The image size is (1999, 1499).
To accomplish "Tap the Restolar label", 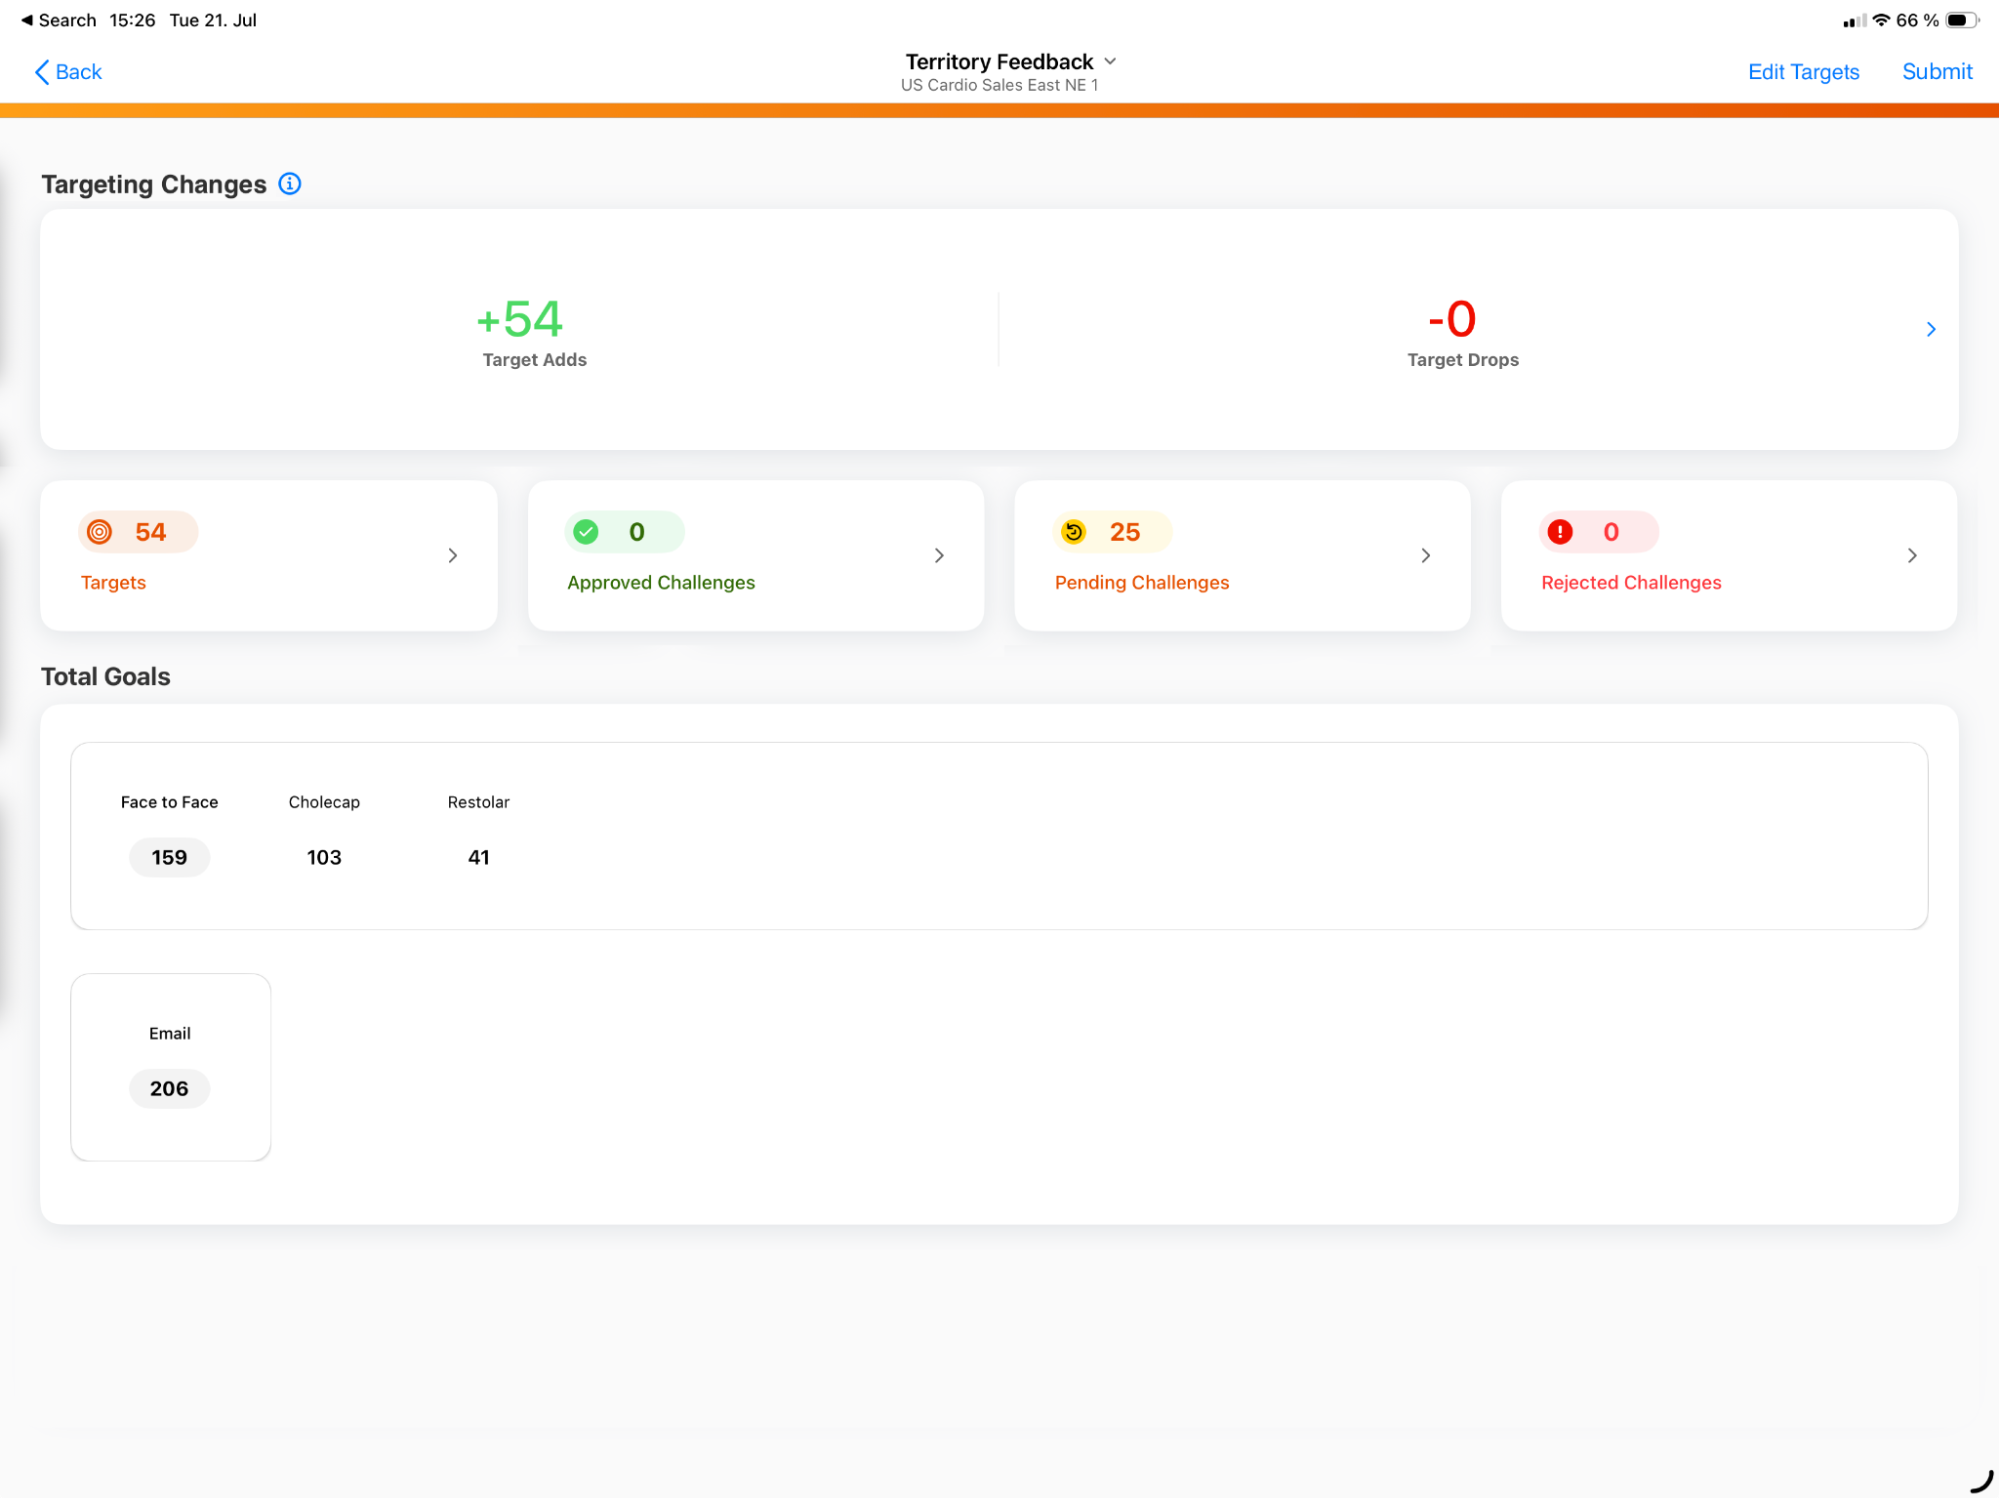I will [479, 802].
